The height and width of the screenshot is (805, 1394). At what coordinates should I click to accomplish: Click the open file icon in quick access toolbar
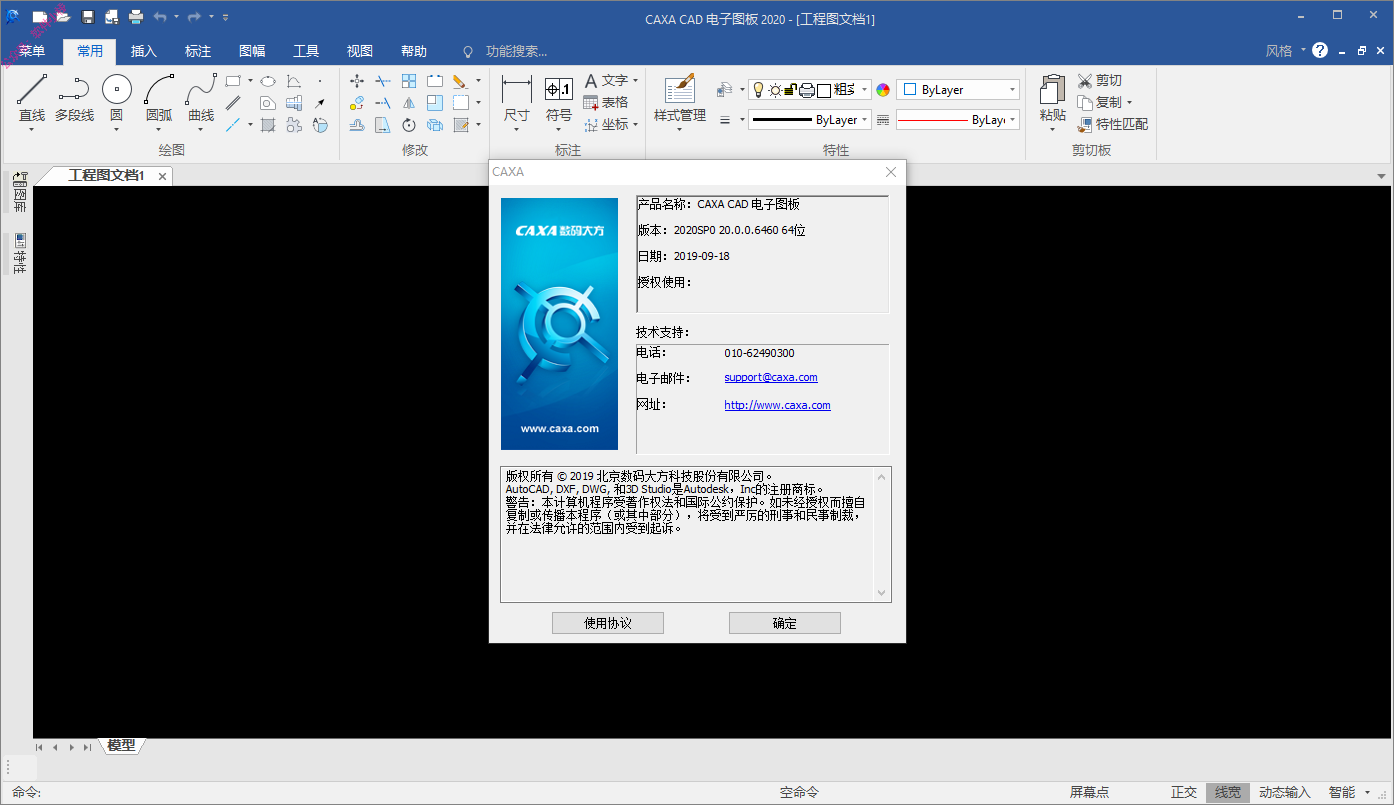coord(63,17)
